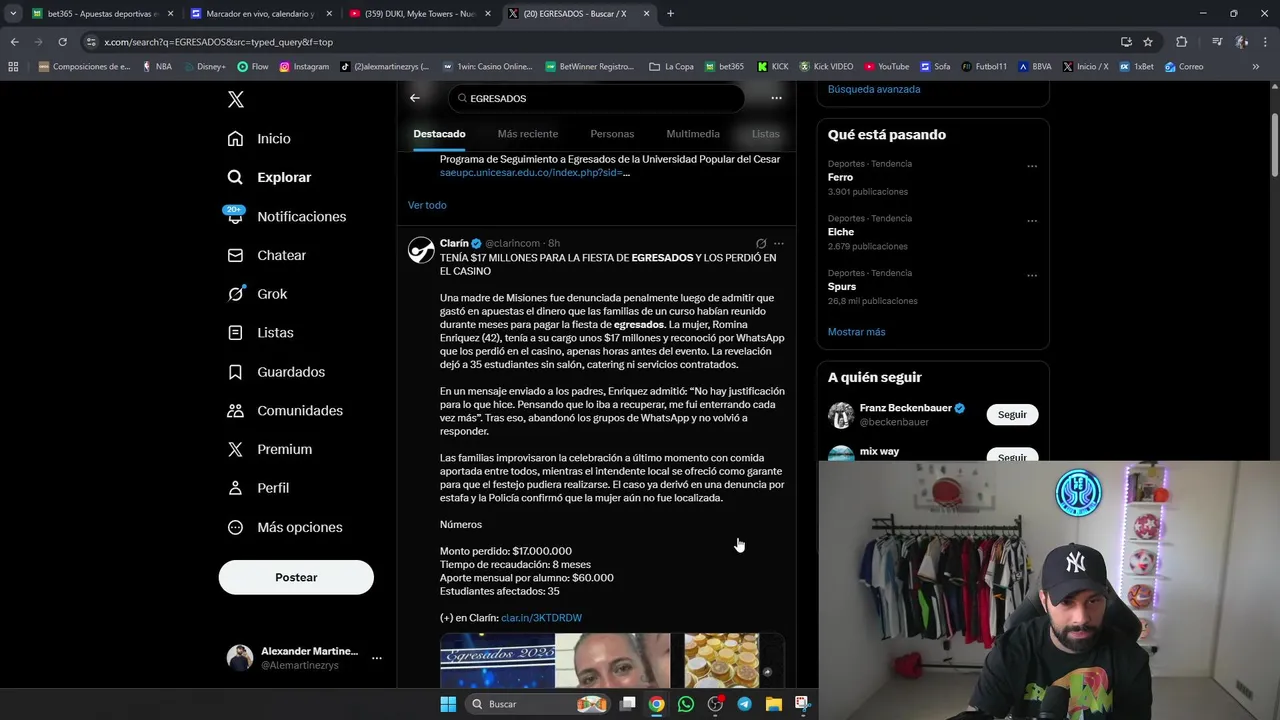Open Comunidades in the sidebar

(x=285, y=411)
